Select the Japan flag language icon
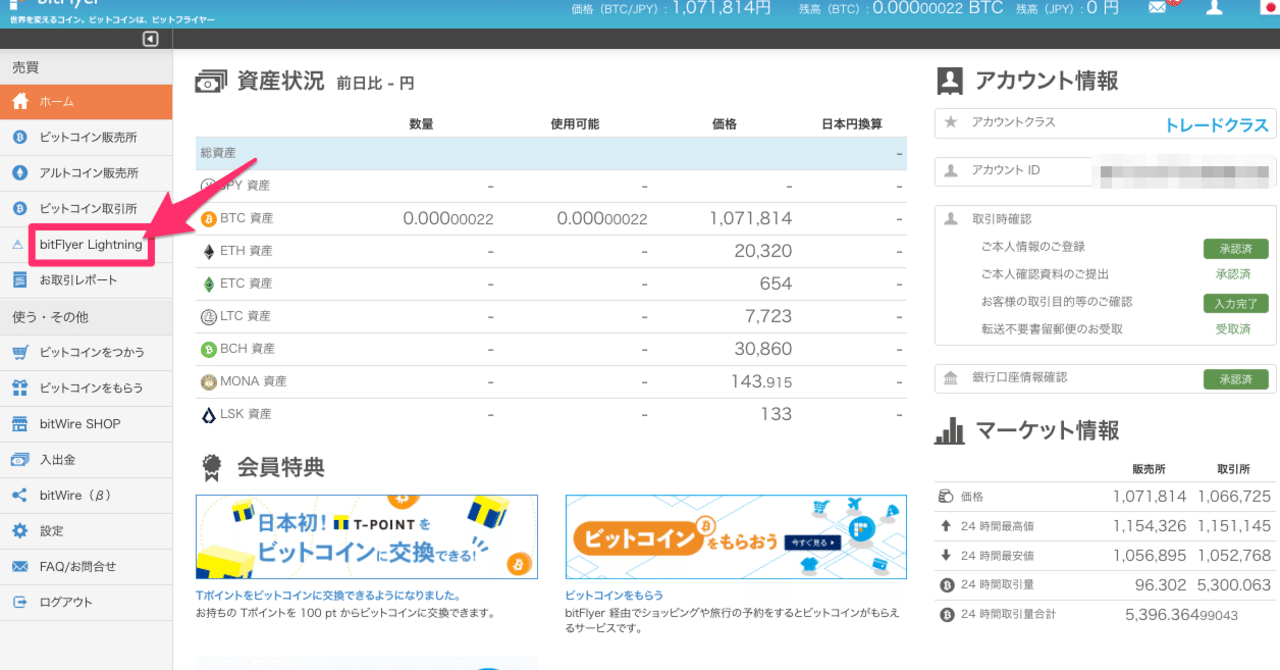 click(1269, 8)
